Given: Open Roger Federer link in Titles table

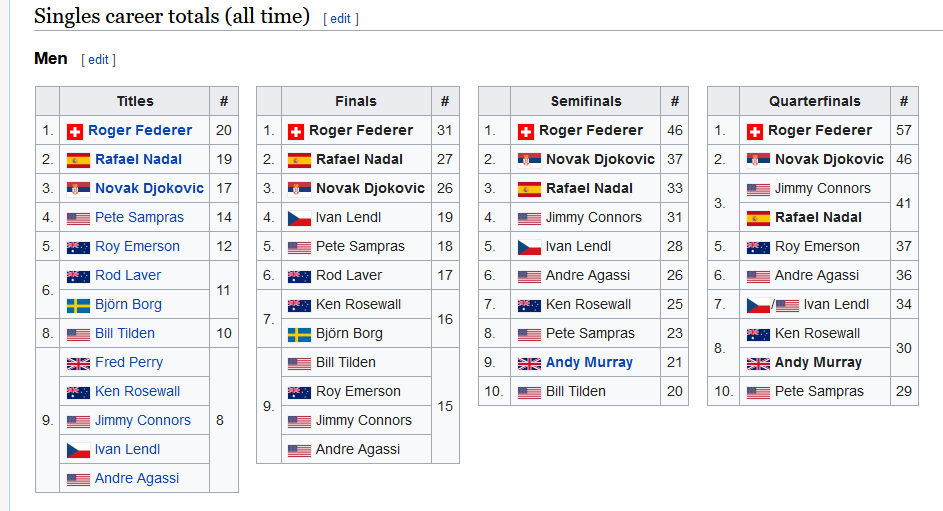Looking at the screenshot, I should coord(140,130).
